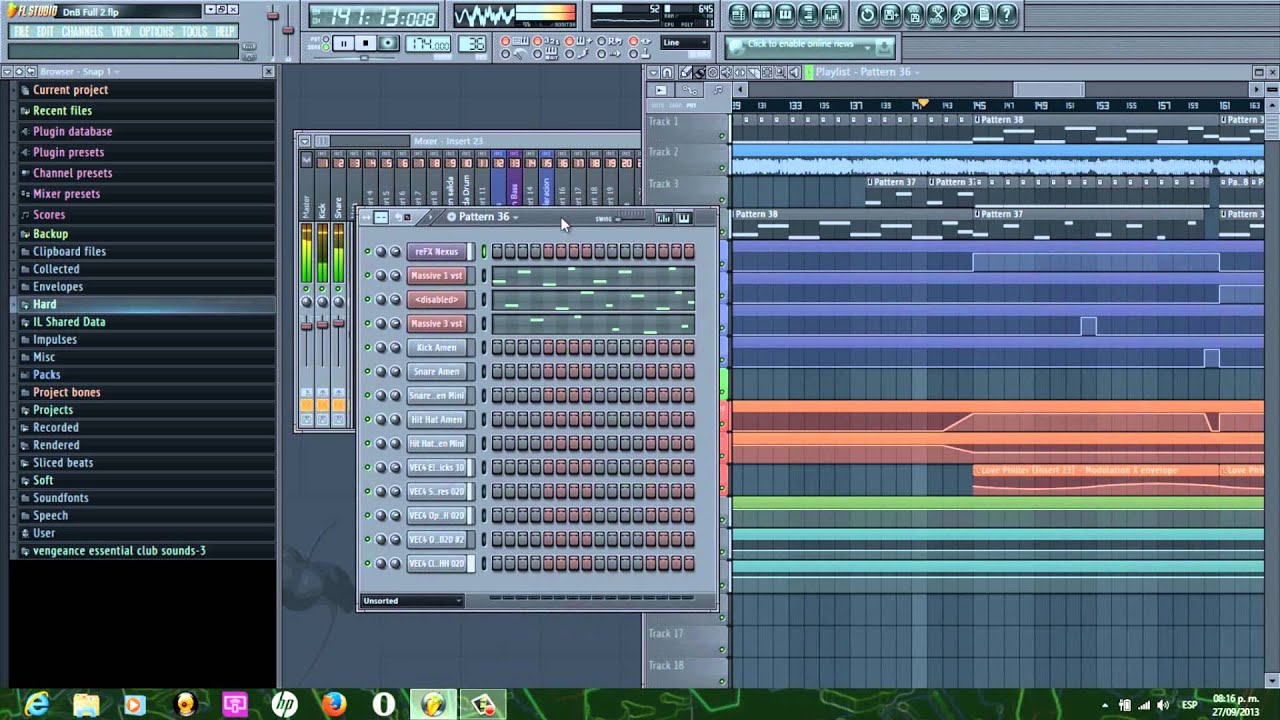Mute Track 1 in the Playlist
Screen dimensions: 1280x720
click(722, 136)
